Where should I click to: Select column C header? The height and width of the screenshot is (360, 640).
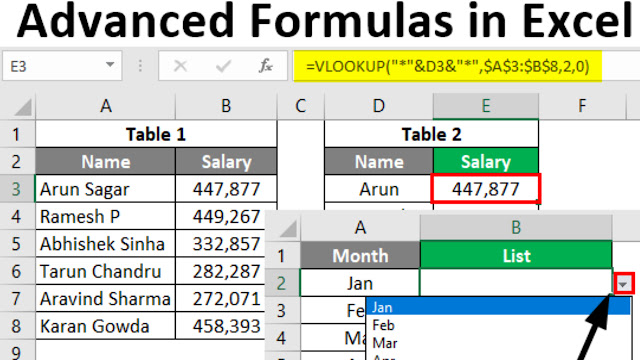coord(301,106)
